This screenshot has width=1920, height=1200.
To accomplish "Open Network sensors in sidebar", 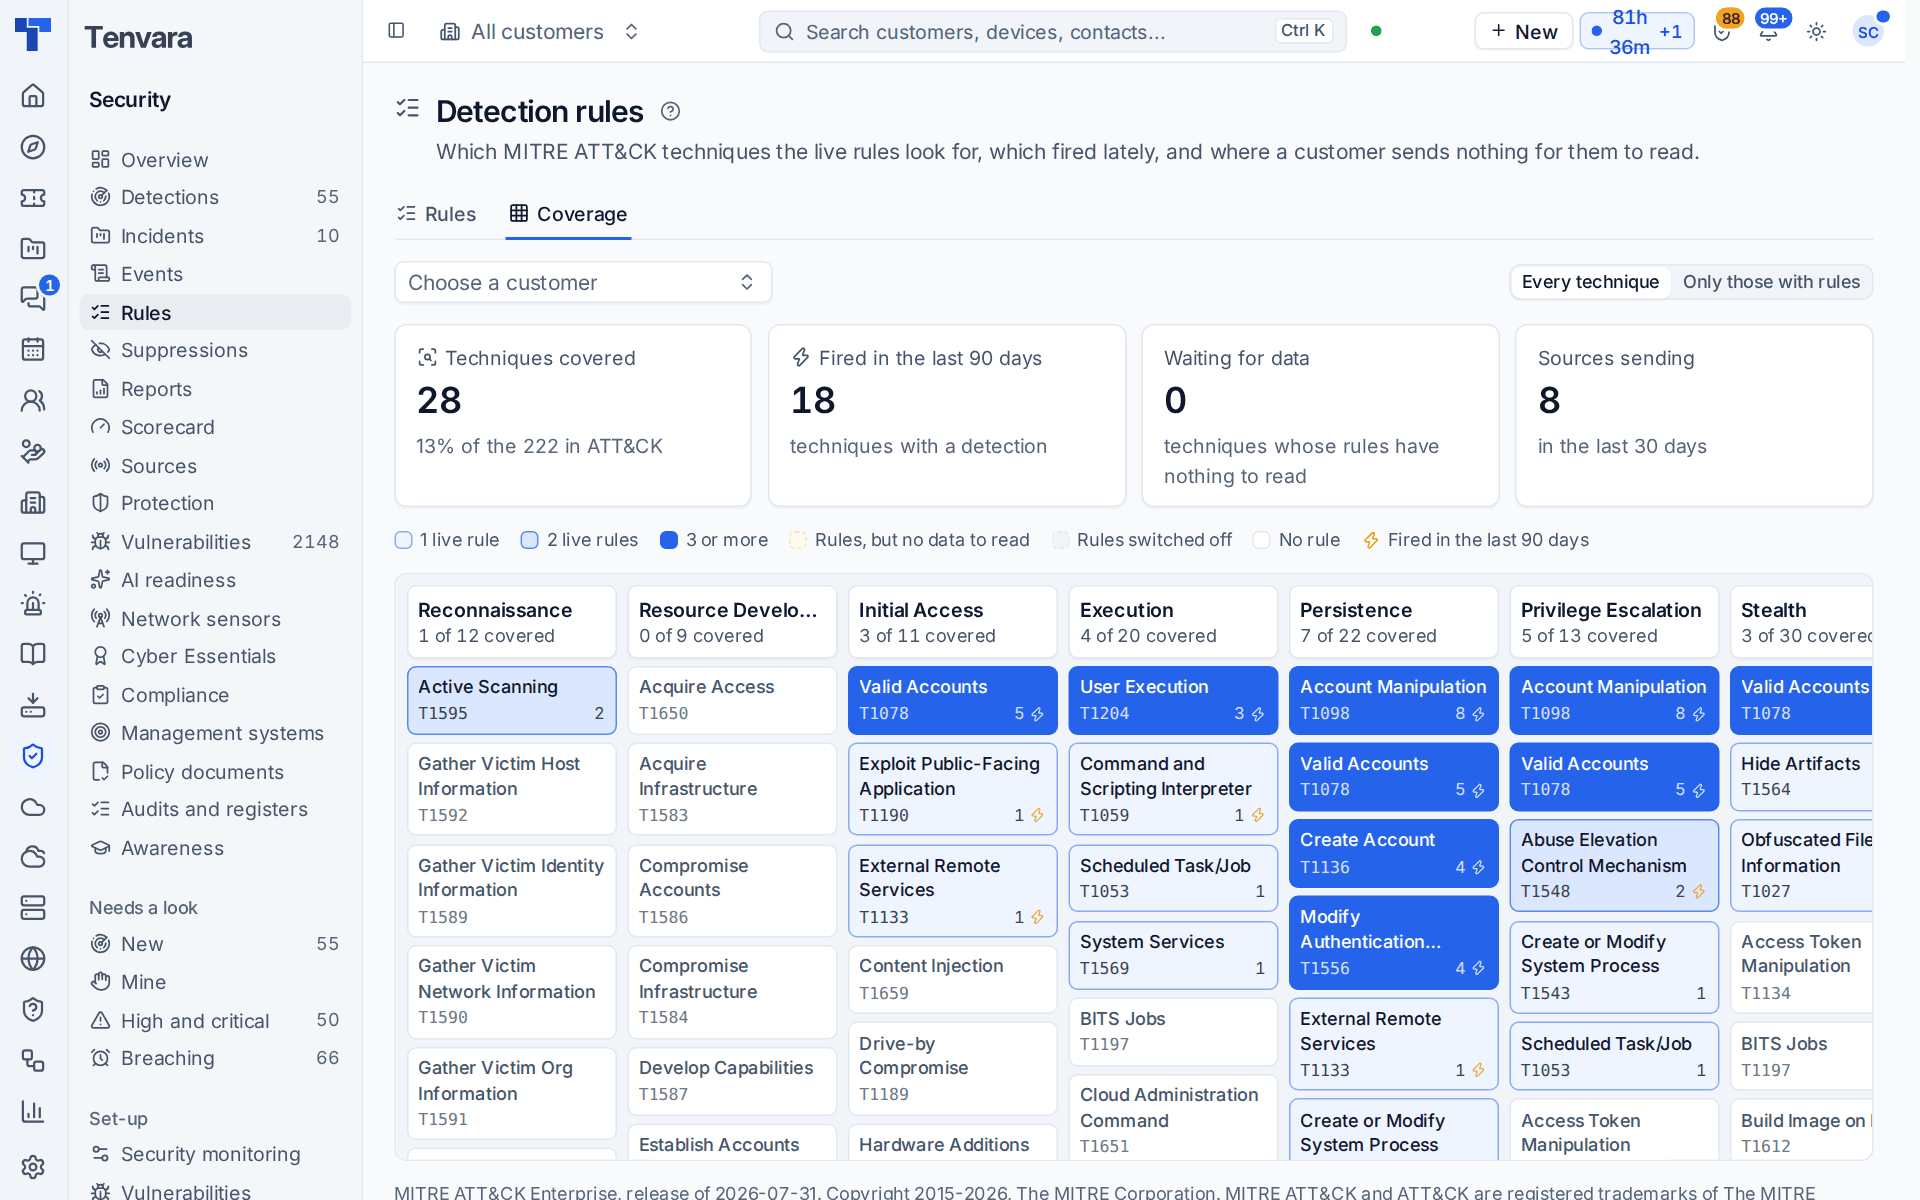I will [215, 619].
